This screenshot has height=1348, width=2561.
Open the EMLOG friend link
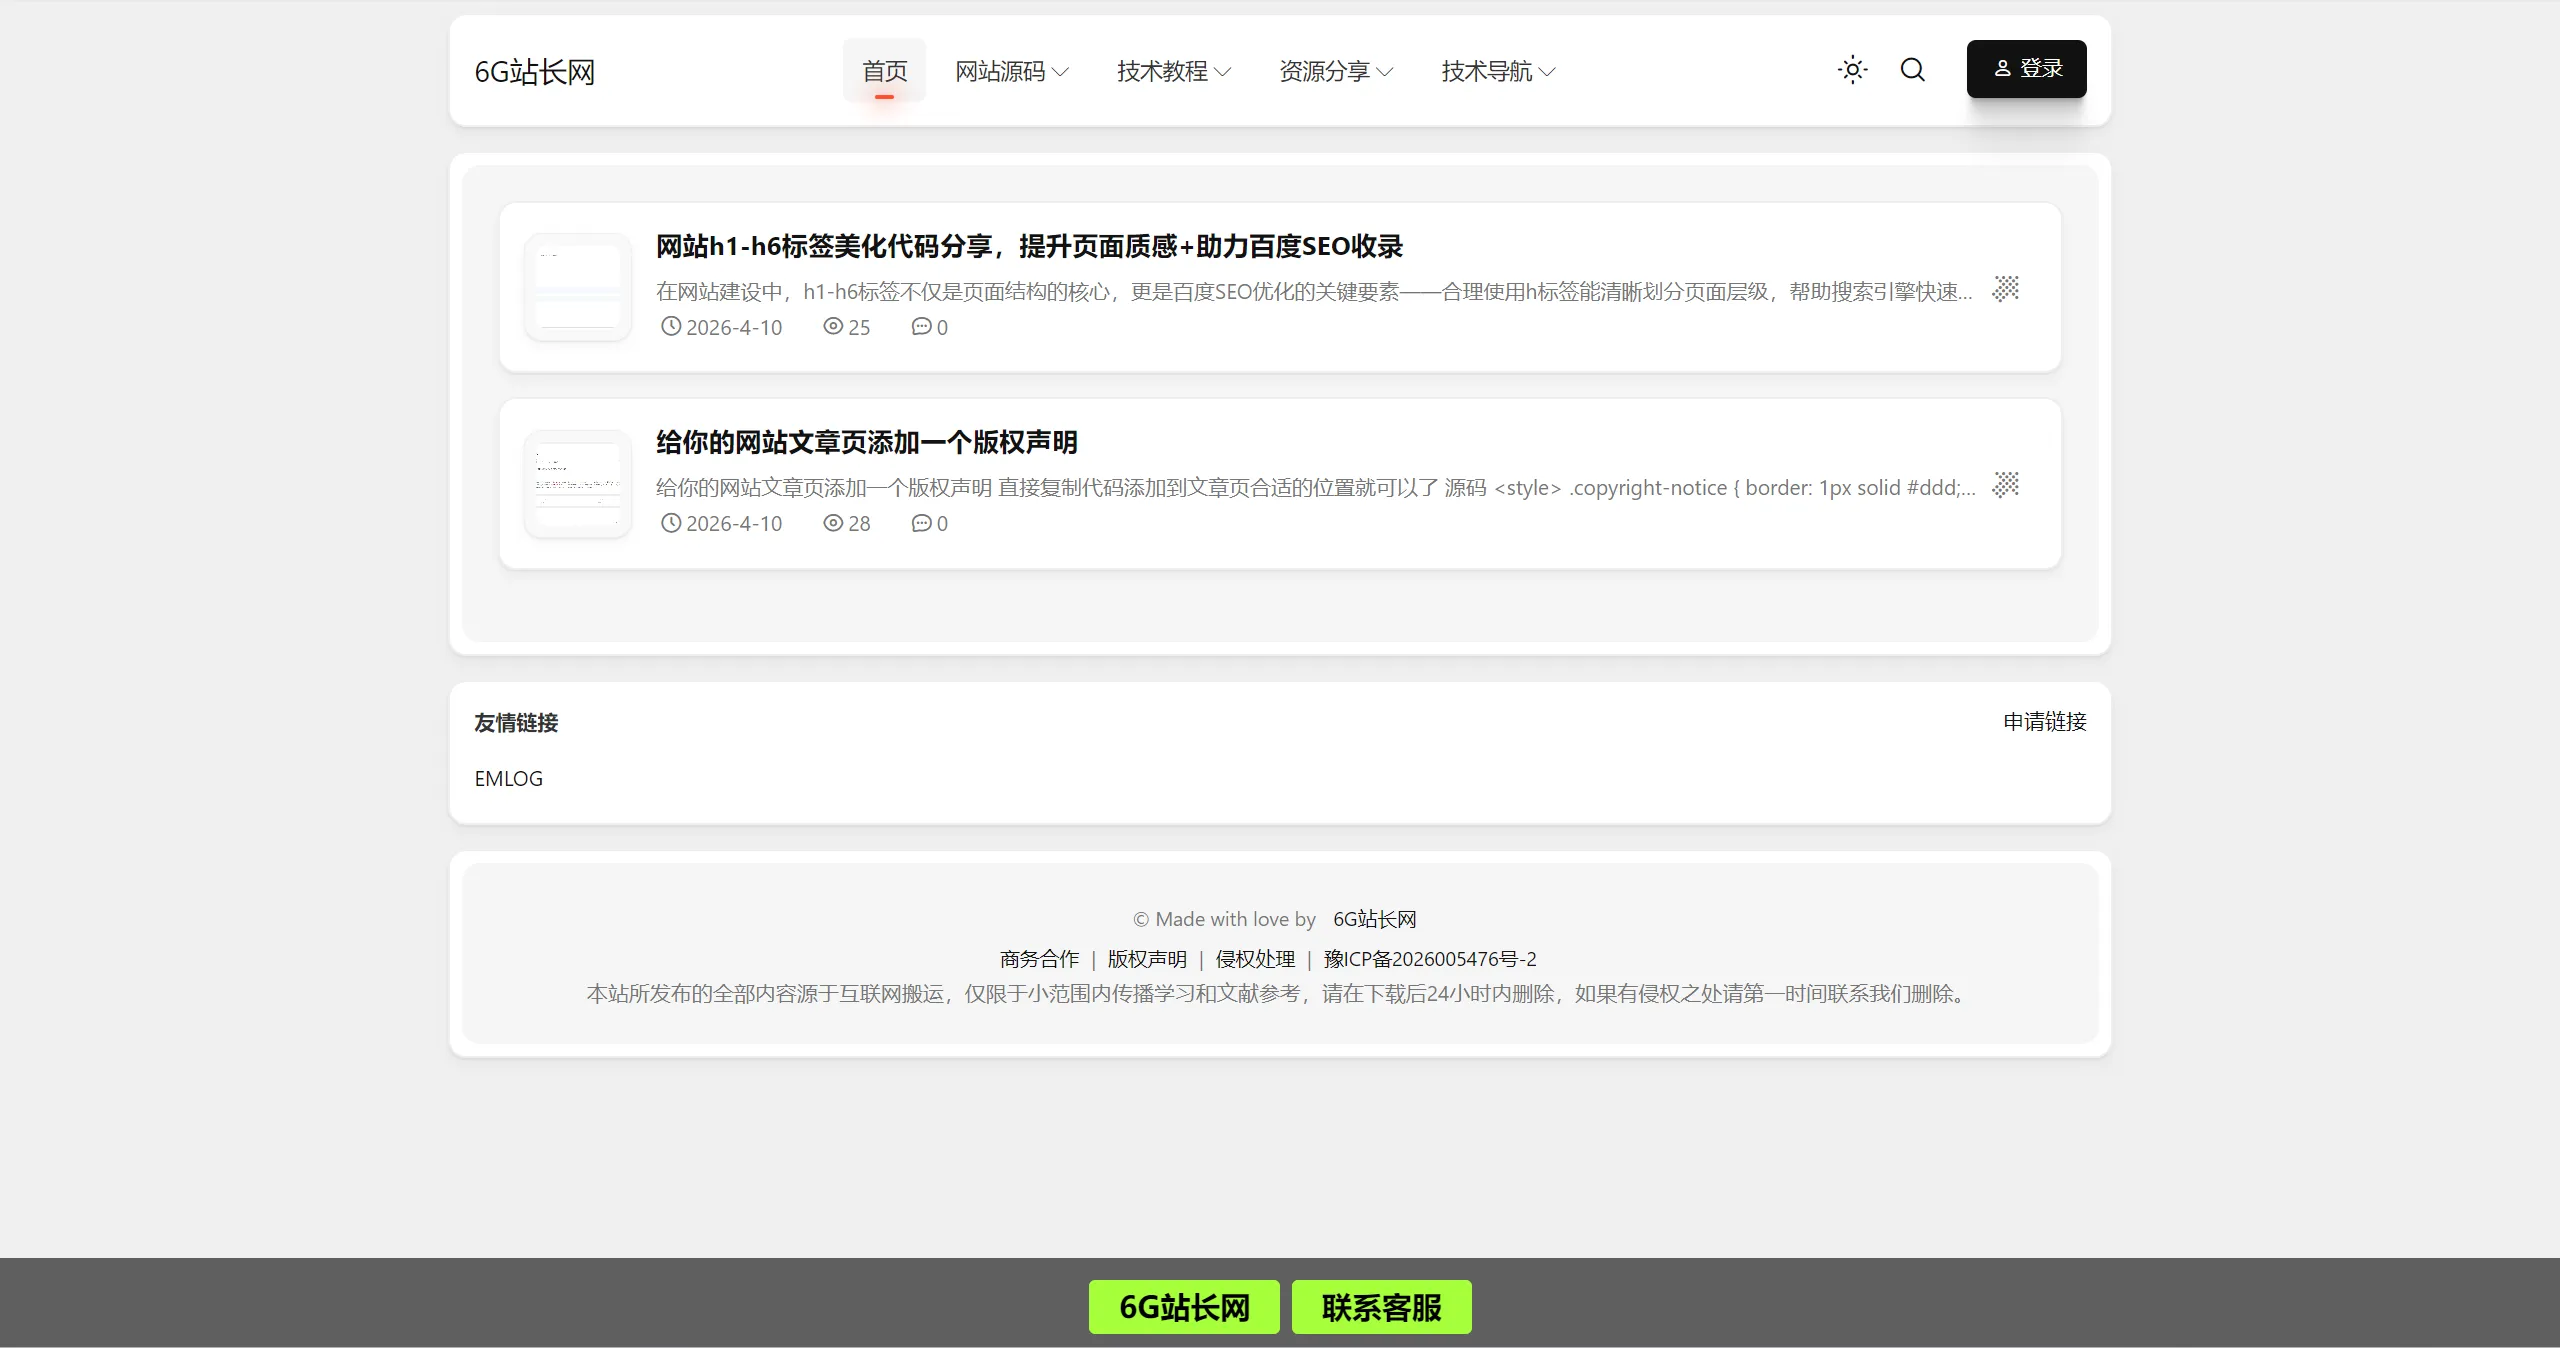(x=508, y=777)
